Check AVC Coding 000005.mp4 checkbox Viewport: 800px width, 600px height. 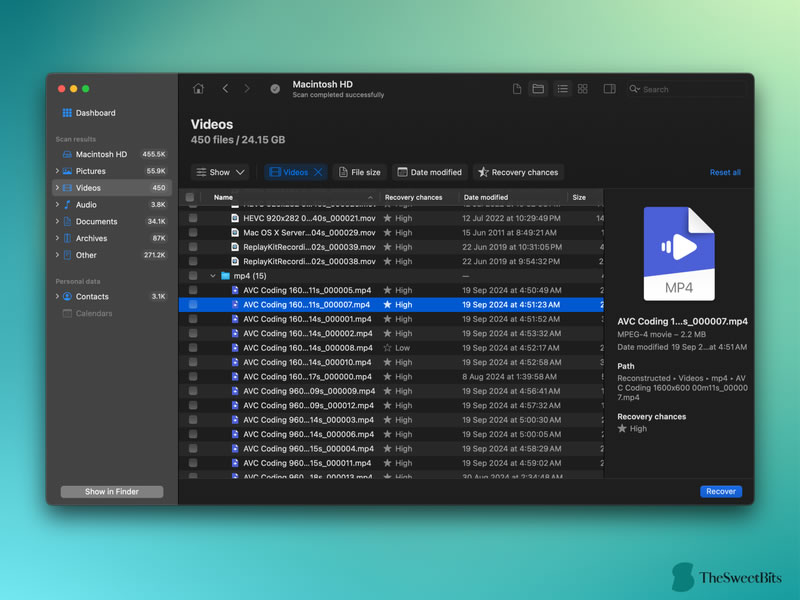point(193,290)
